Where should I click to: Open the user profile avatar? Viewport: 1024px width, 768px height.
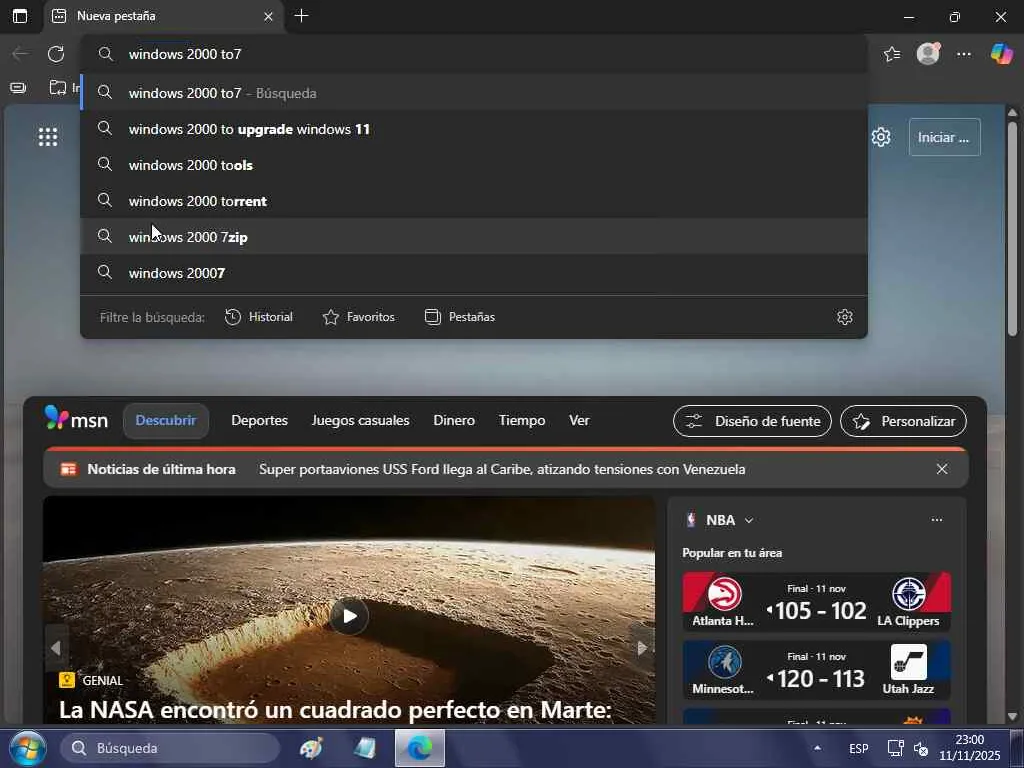(x=928, y=54)
